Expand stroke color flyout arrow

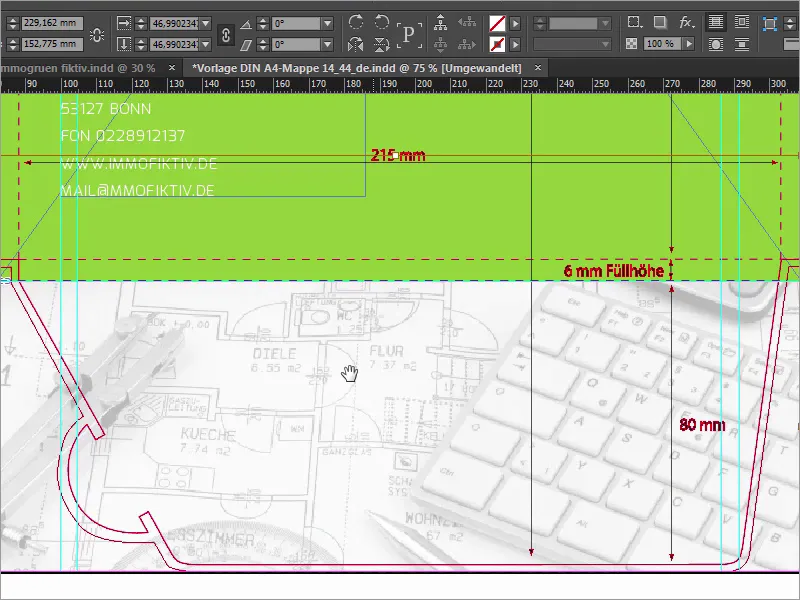[515, 45]
